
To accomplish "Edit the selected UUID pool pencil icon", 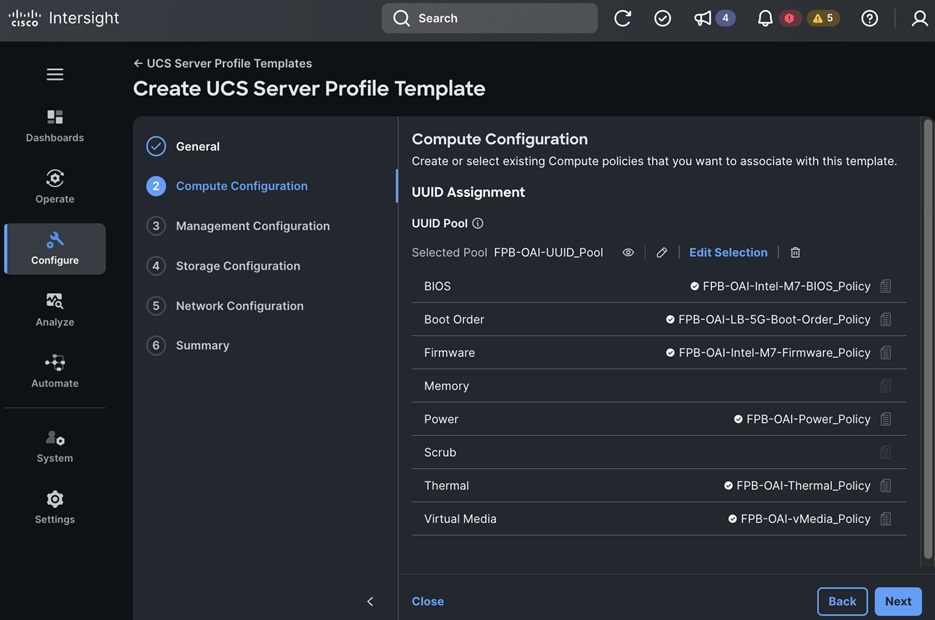I will tap(662, 253).
